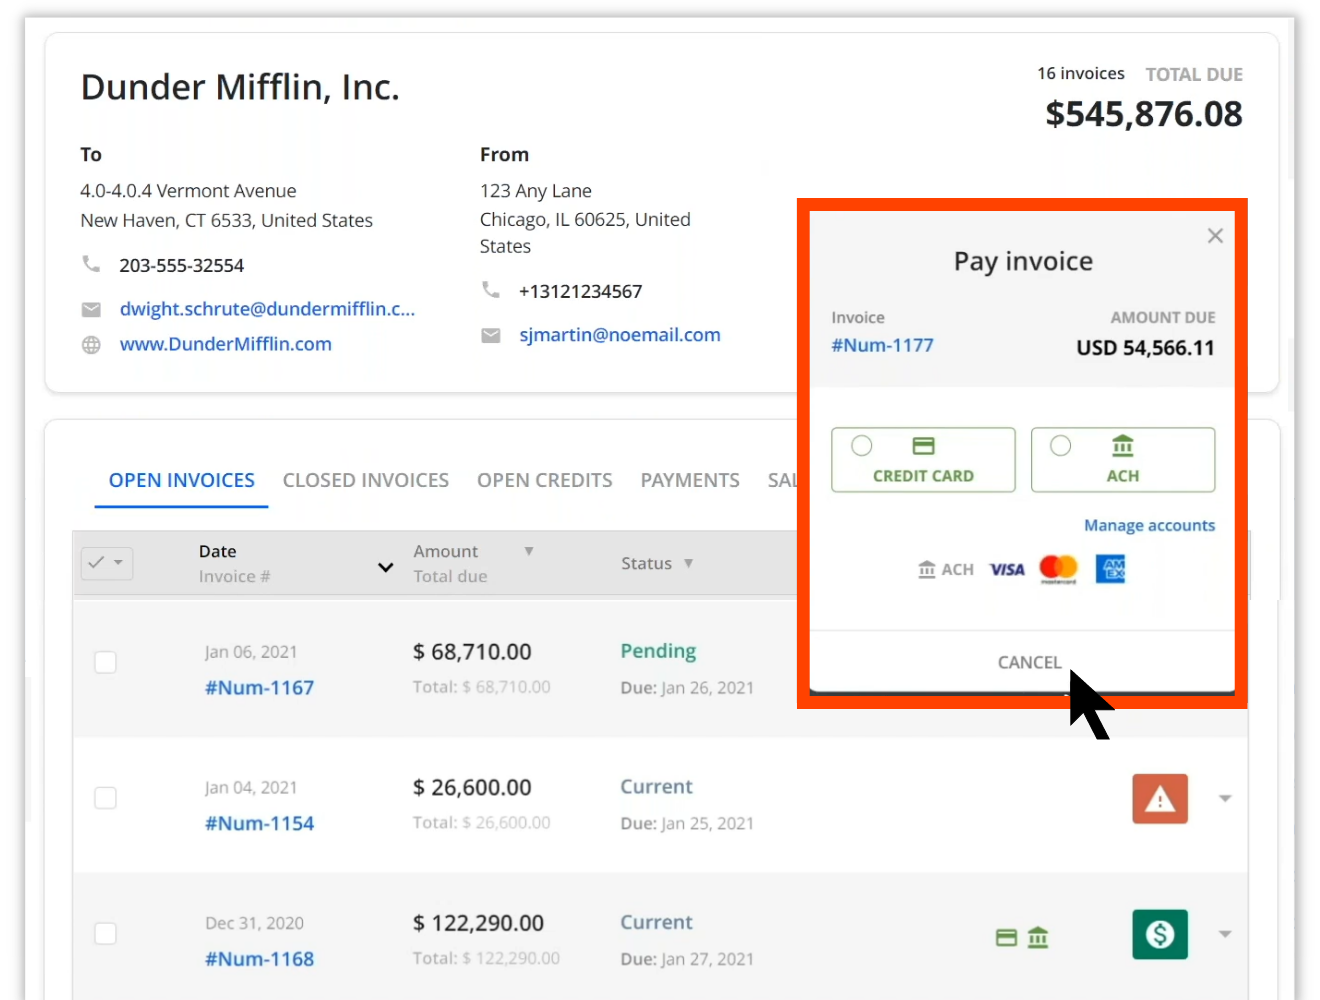1320x1000 pixels.
Task: Select the credit card icon in Credit Card option
Action: point(922,446)
